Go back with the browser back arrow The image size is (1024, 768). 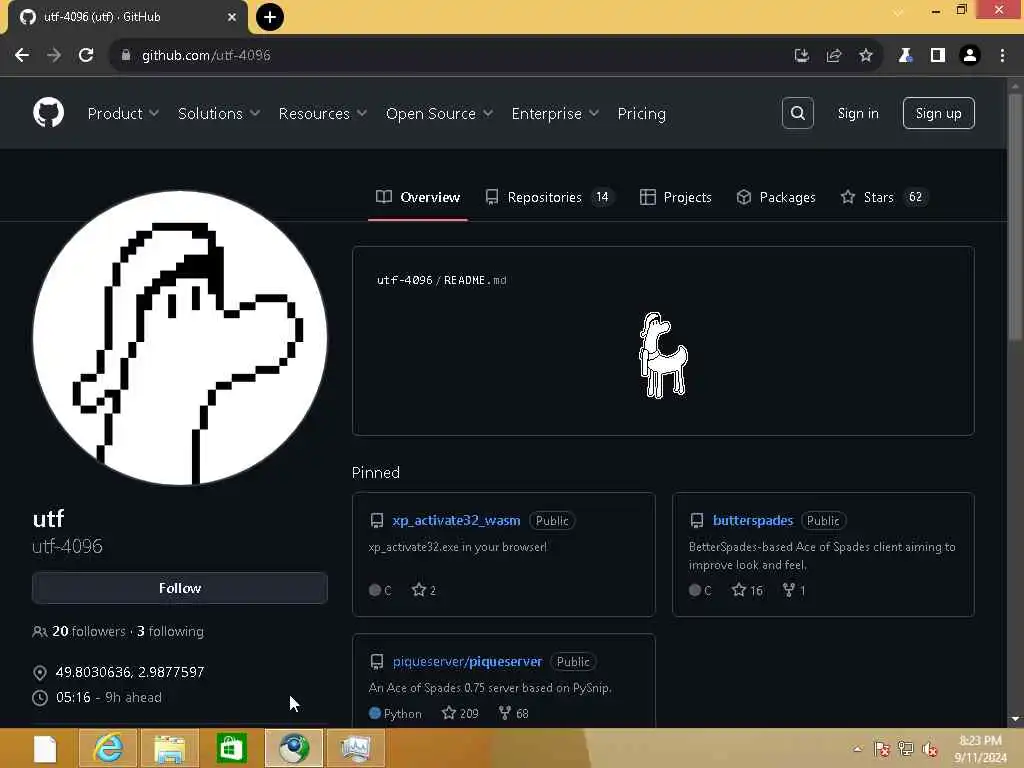point(22,56)
